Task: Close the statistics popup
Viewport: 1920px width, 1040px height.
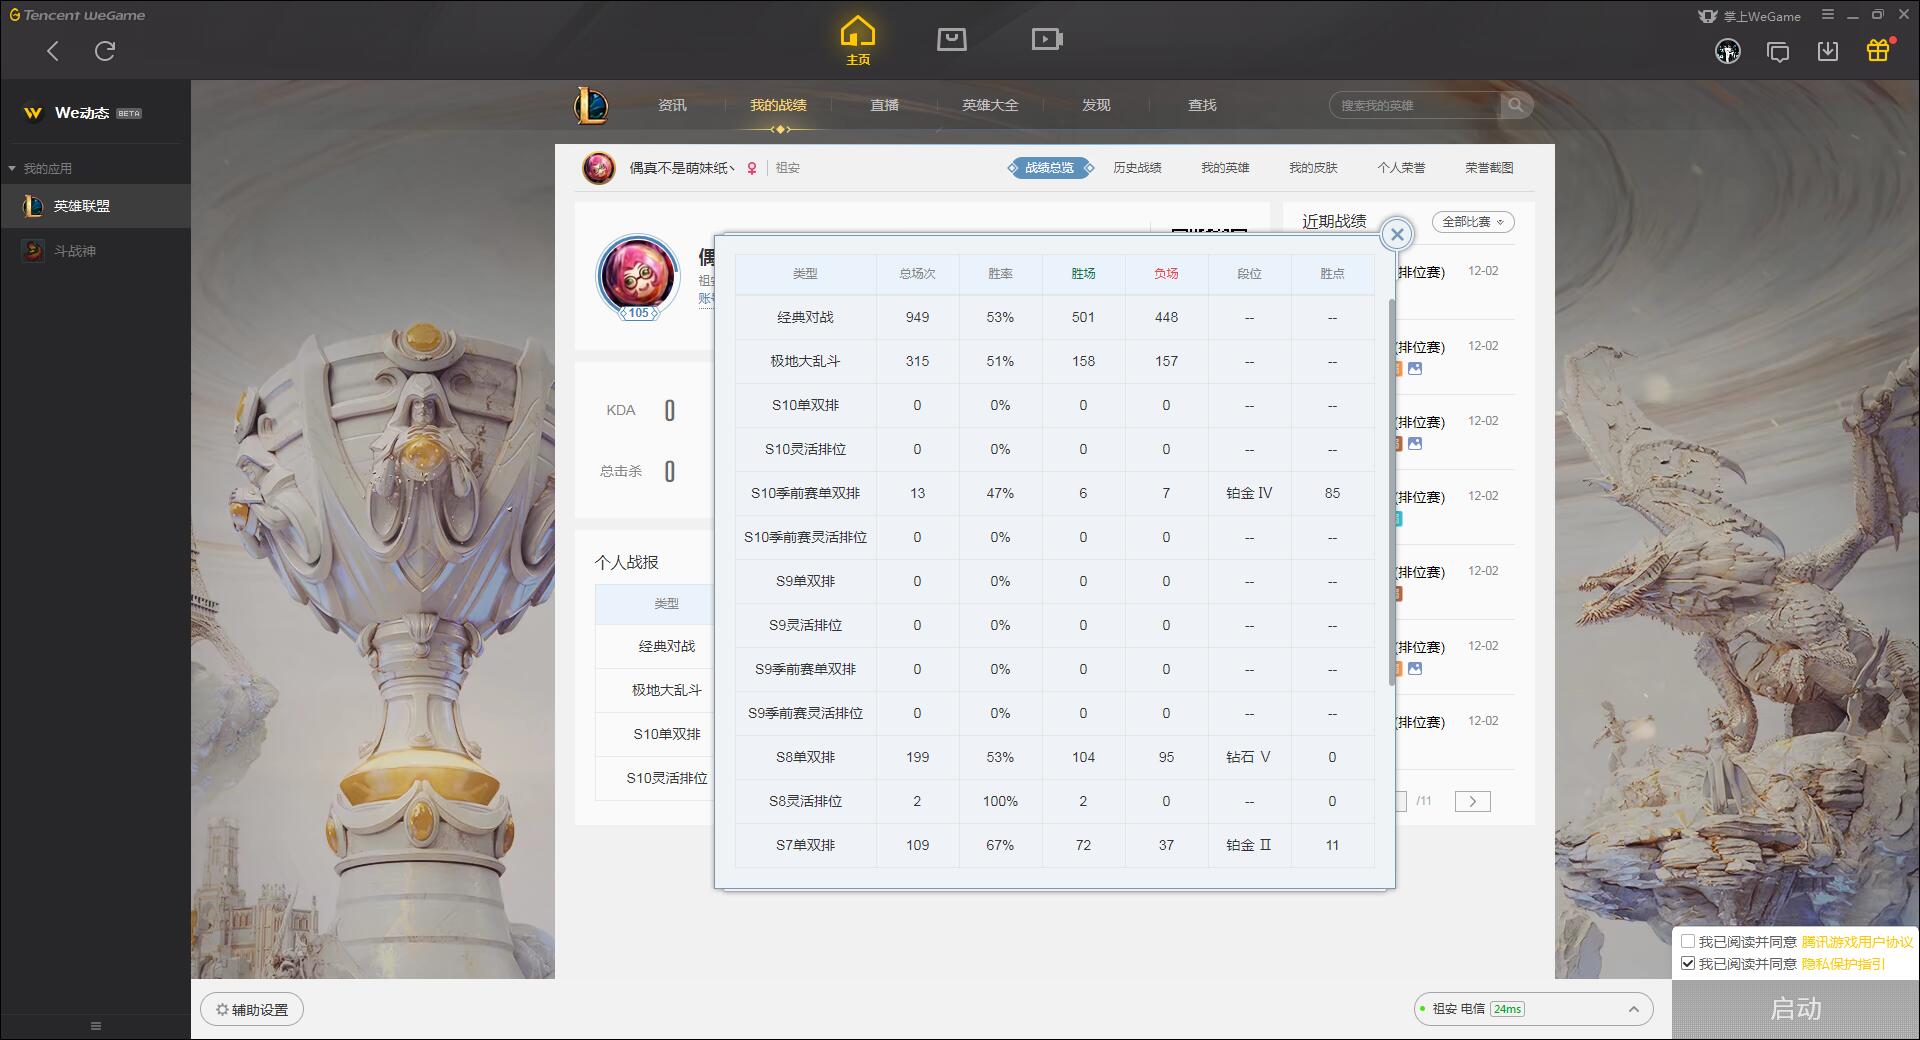Action: click(x=1397, y=234)
